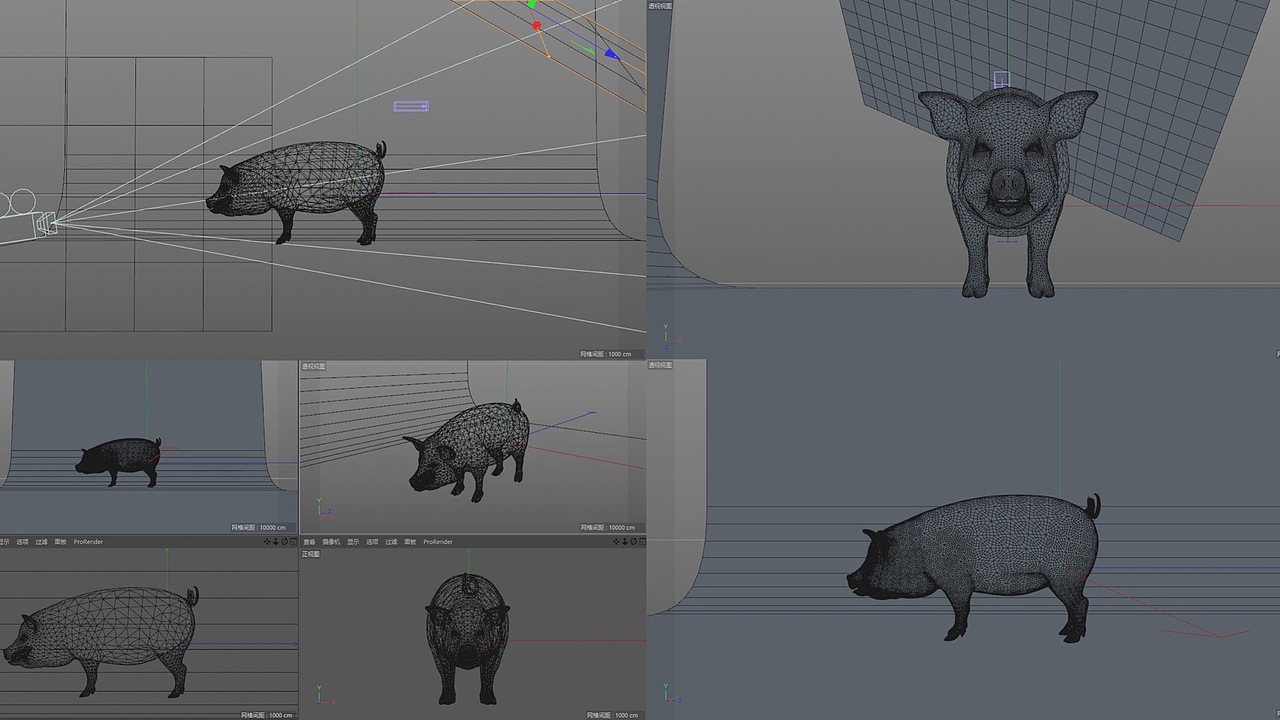The height and width of the screenshot is (720, 1280).
Task: Click the blue axis arrow on the orange frame
Action: pyautogui.click(x=612, y=55)
